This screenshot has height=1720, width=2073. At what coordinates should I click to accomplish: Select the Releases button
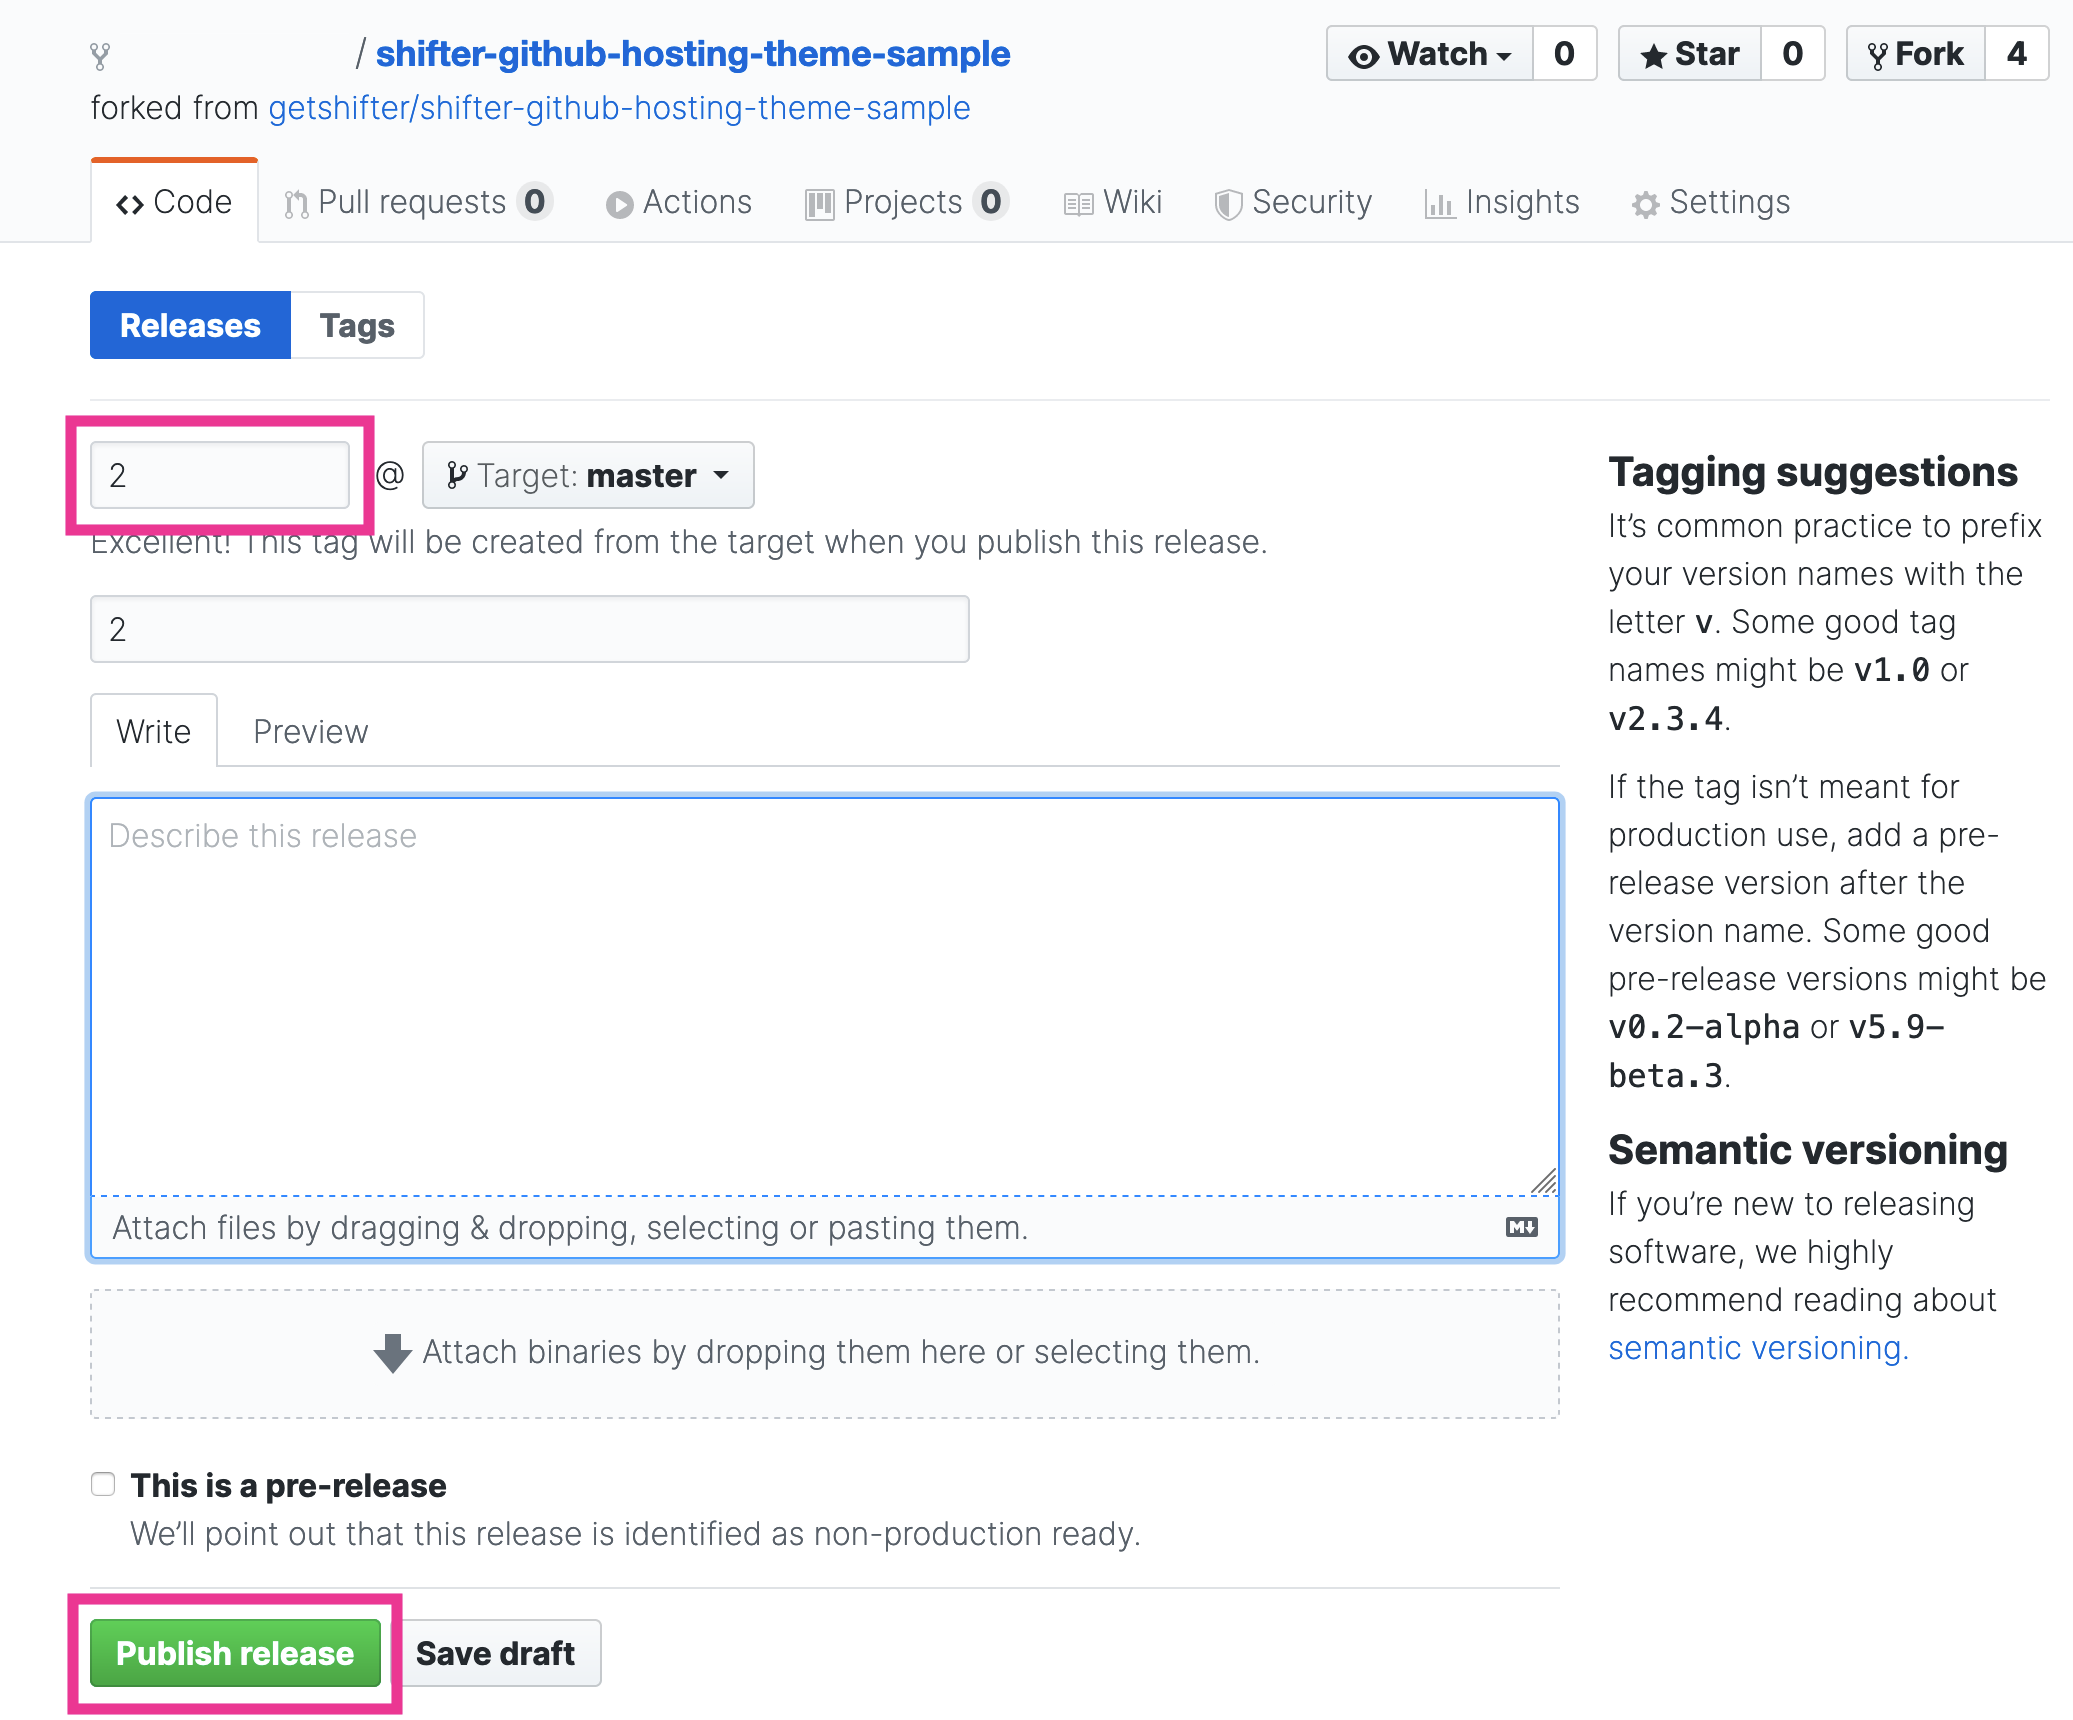[x=190, y=325]
